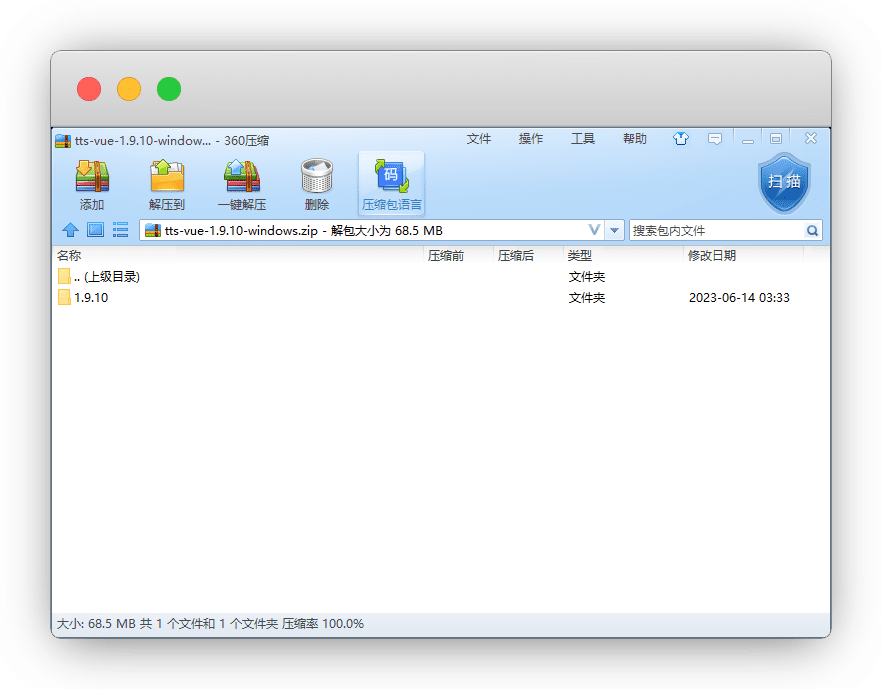Open the 文件 (File) menu
Image resolution: width=882 pixels, height=689 pixels.
point(479,139)
